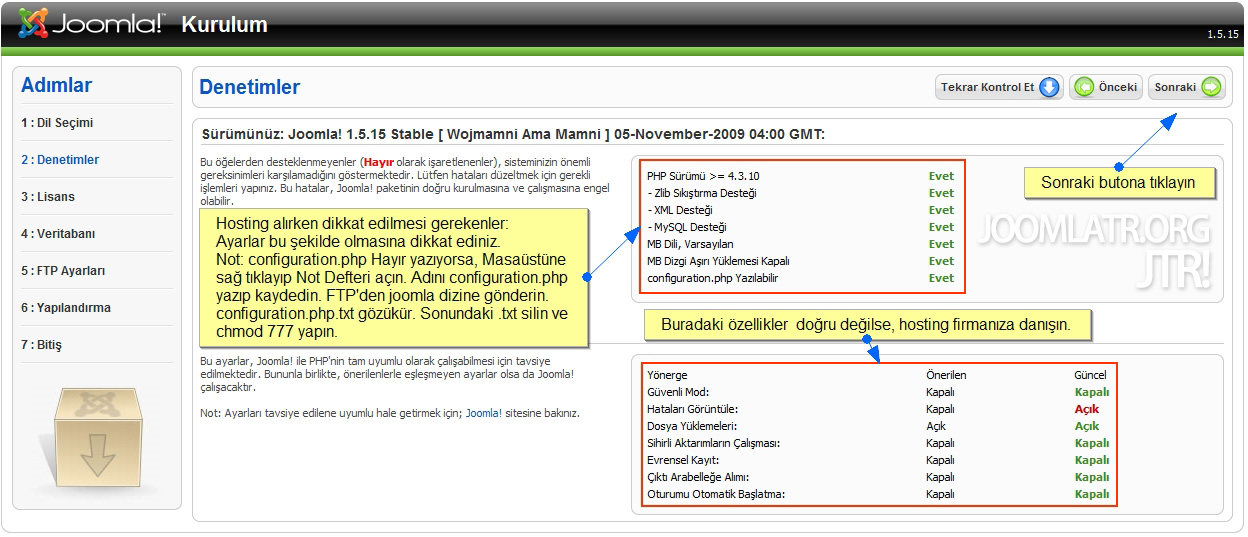Select step 2 : Denetimler
1248x537 pixels.
[60, 160]
